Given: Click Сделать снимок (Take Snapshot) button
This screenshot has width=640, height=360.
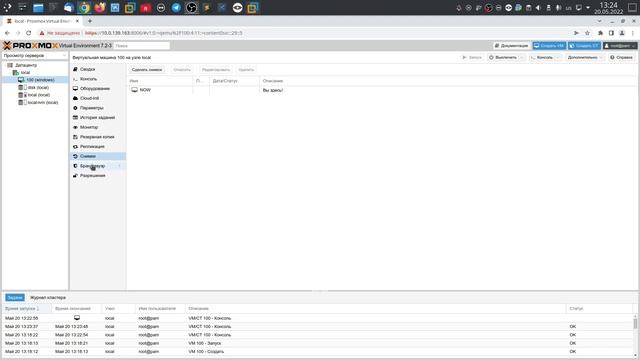Looking at the screenshot, I should click(x=147, y=70).
